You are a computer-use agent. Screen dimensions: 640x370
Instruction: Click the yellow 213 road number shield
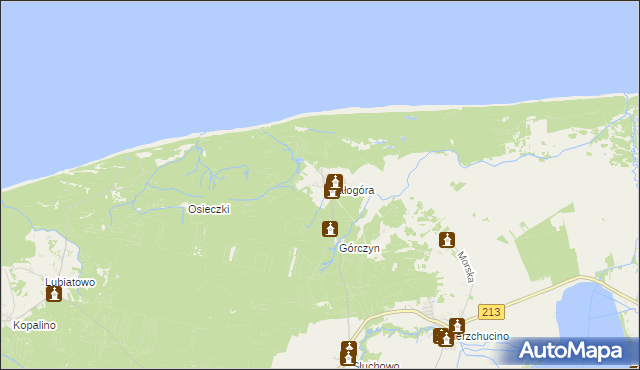click(491, 312)
